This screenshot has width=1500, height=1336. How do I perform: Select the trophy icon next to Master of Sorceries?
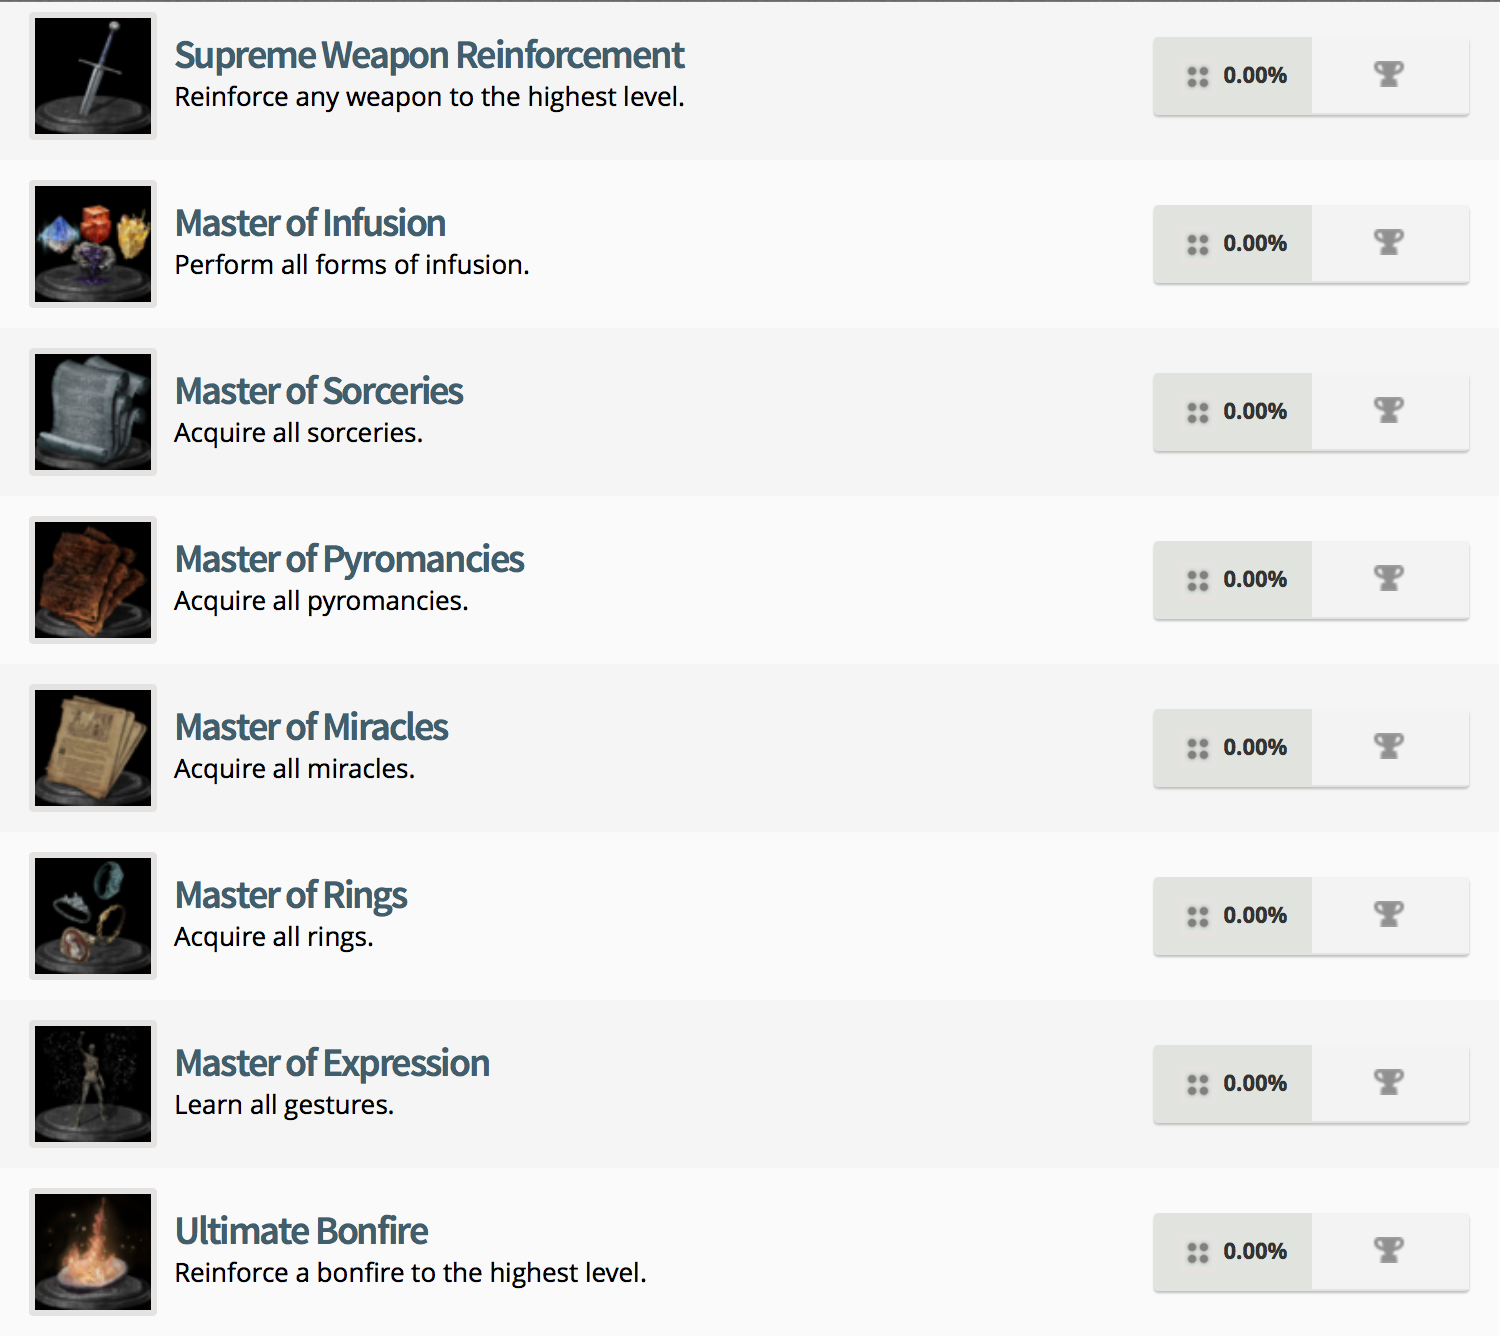(x=1388, y=410)
